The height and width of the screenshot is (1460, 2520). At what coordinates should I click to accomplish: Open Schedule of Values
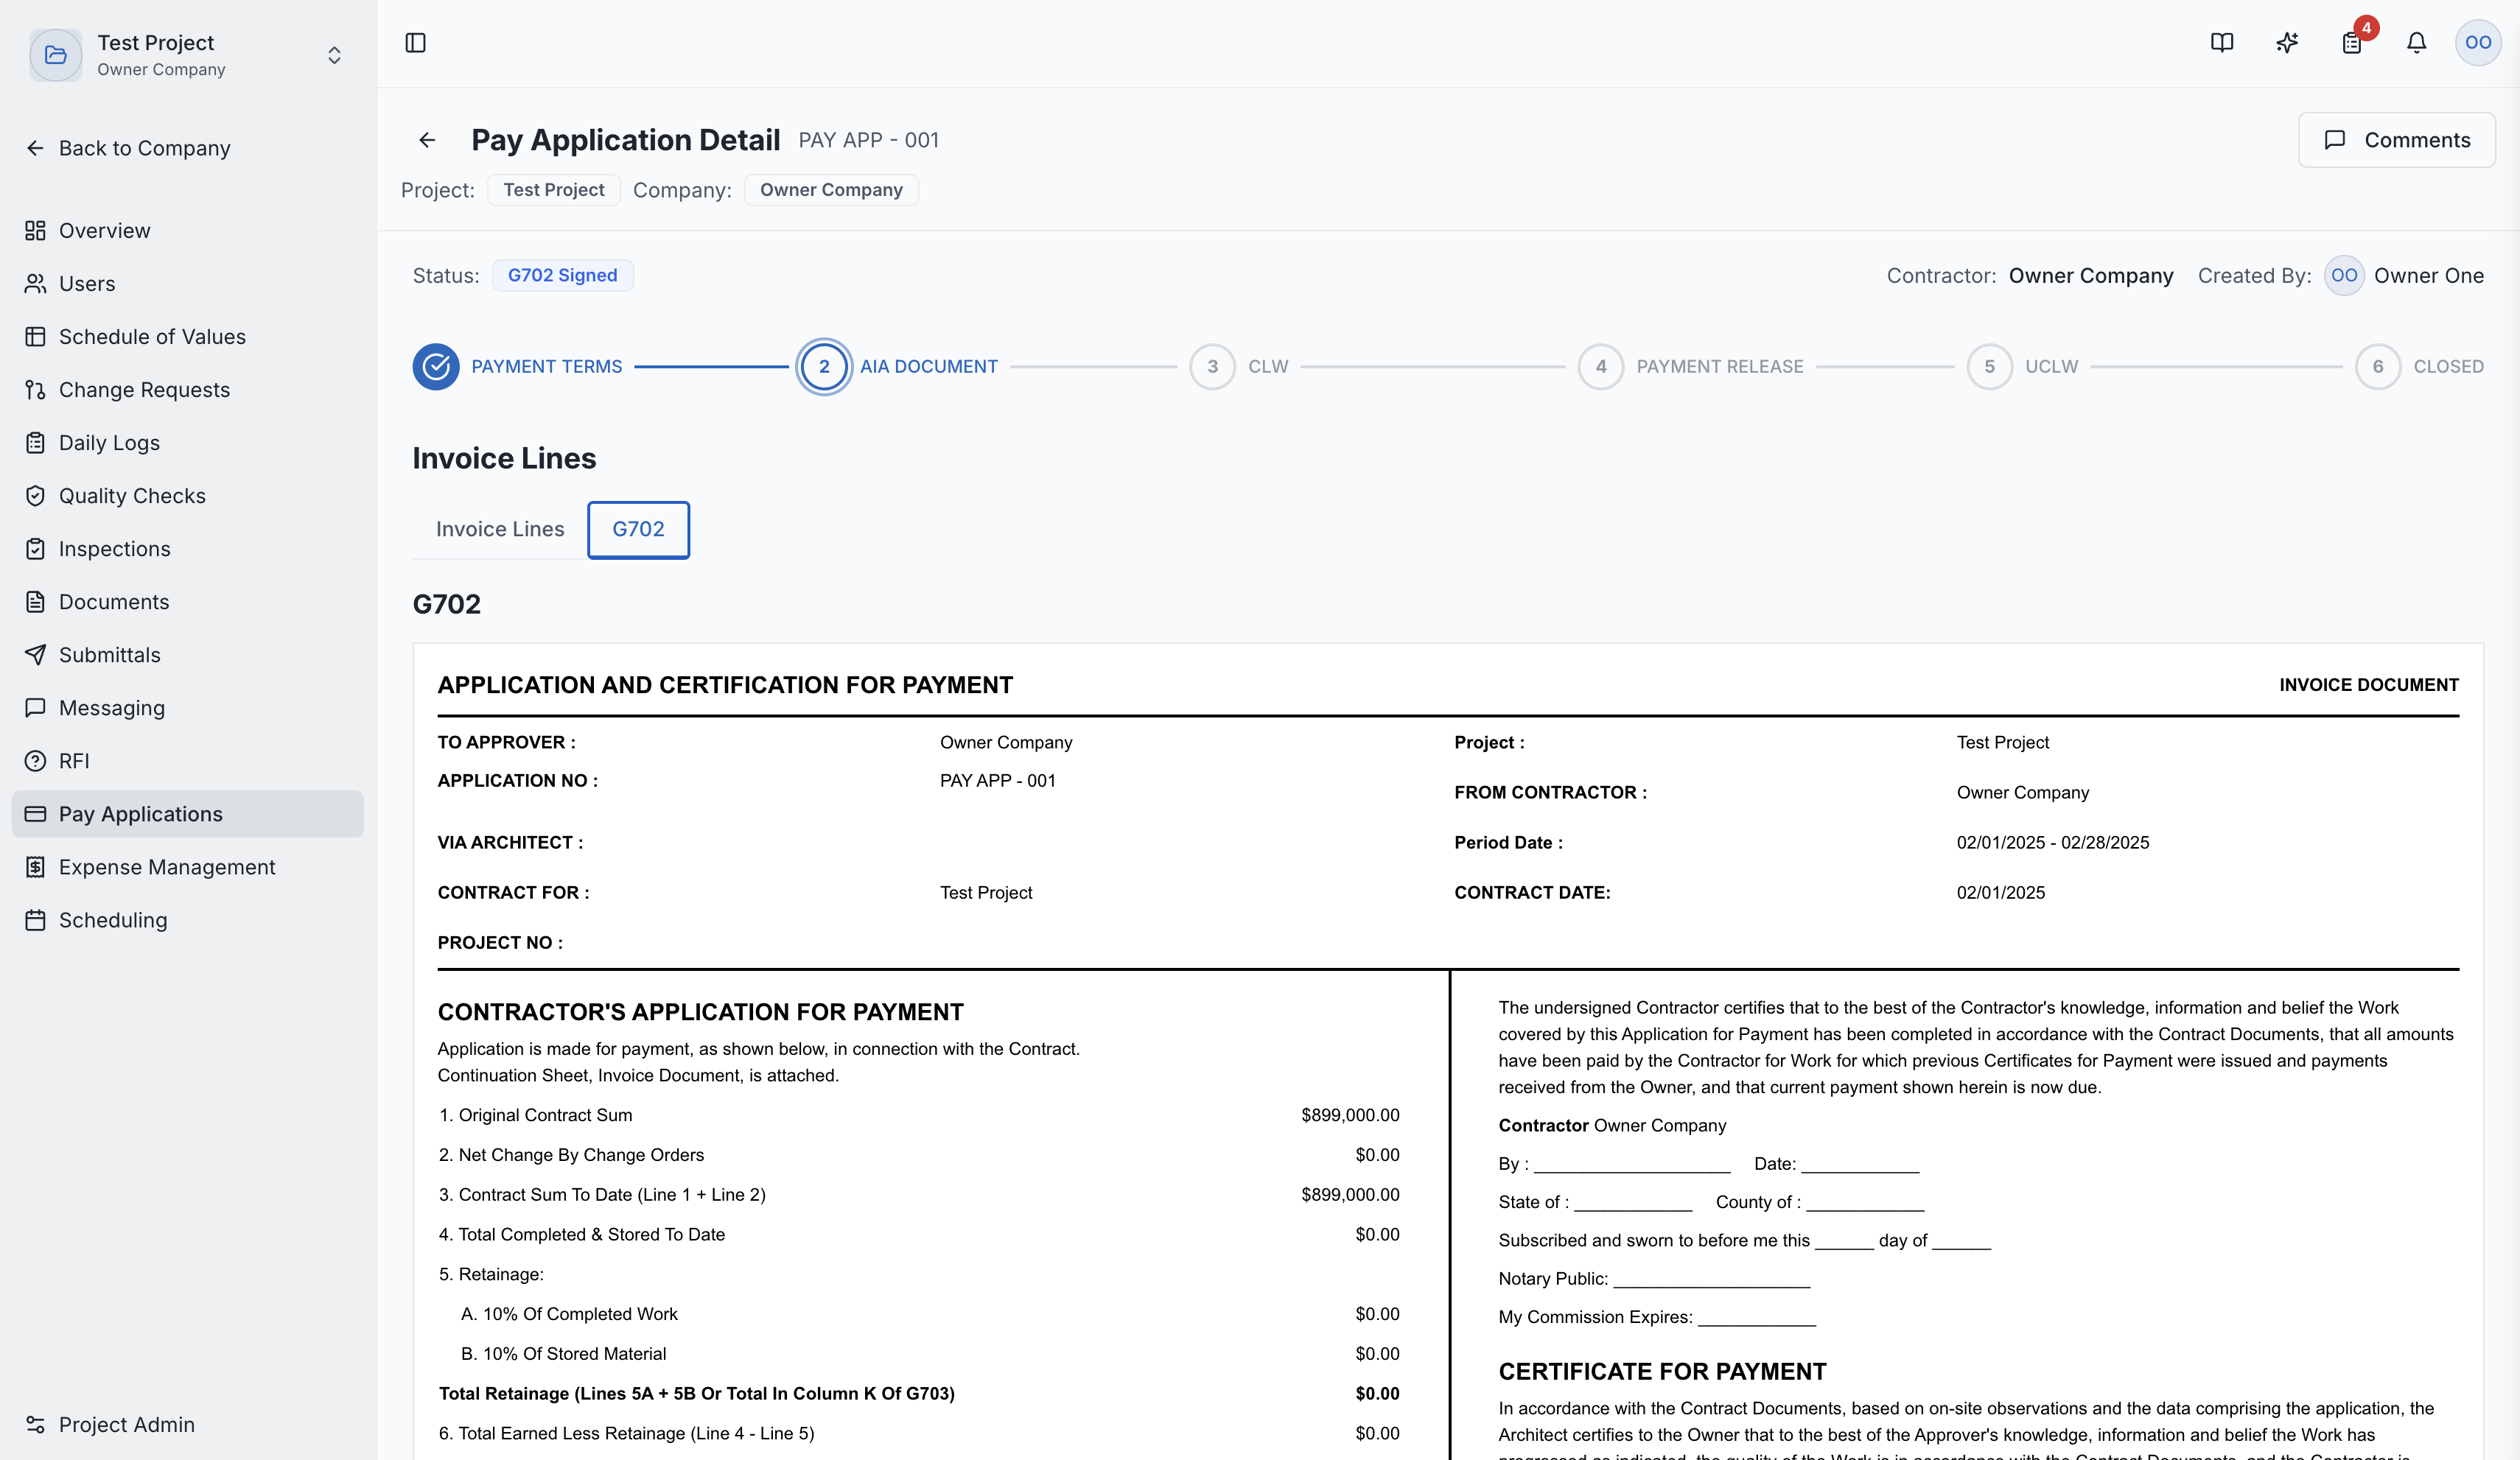click(188, 337)
